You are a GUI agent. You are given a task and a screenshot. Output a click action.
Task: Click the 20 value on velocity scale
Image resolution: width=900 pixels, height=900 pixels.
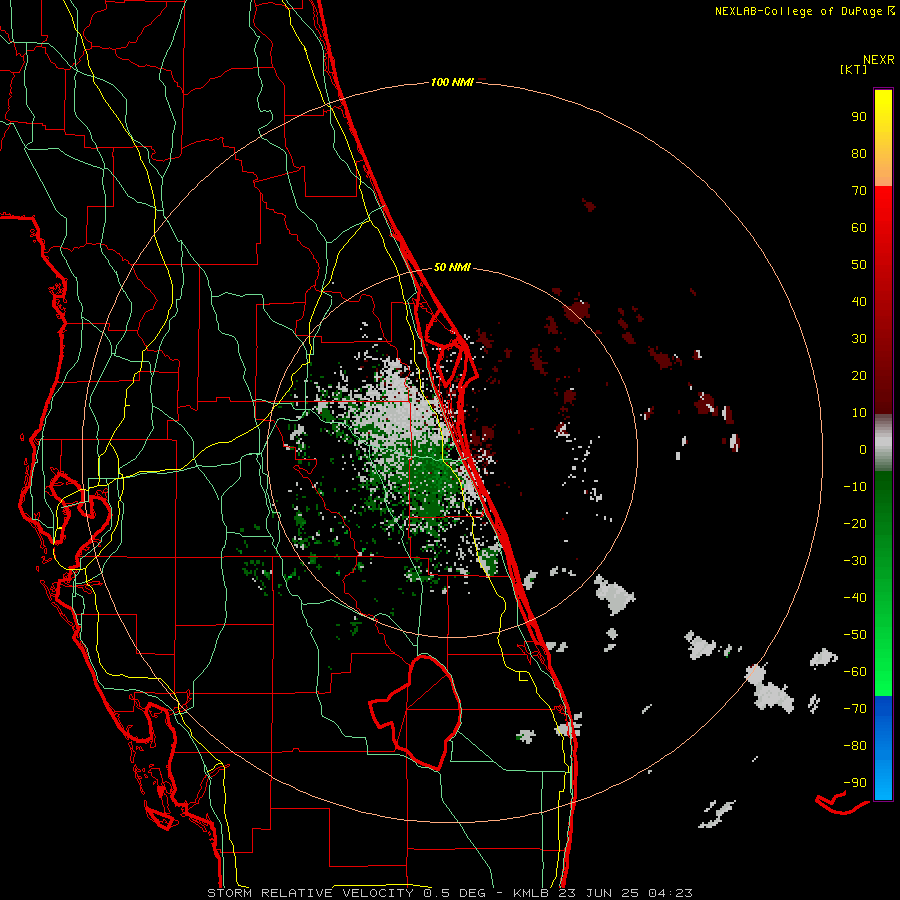click(x=859, y=375)
